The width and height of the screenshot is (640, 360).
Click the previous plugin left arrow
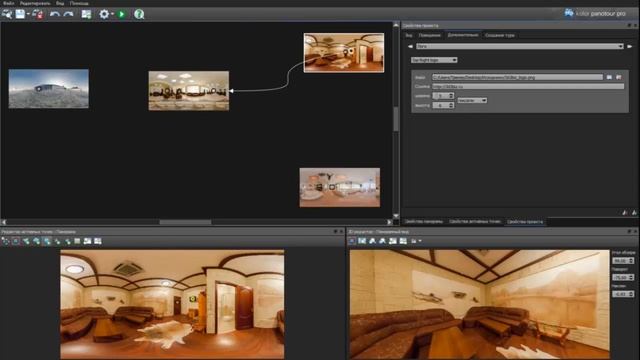click(410, 47)
